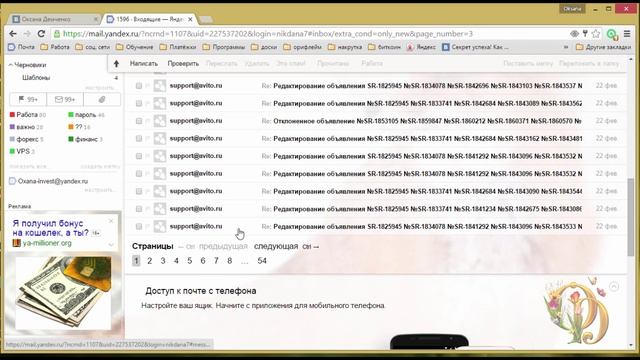640x360 pixels.
Task: Click the avatar of the Отклоненное объявление email
Action: coord(160,121)
